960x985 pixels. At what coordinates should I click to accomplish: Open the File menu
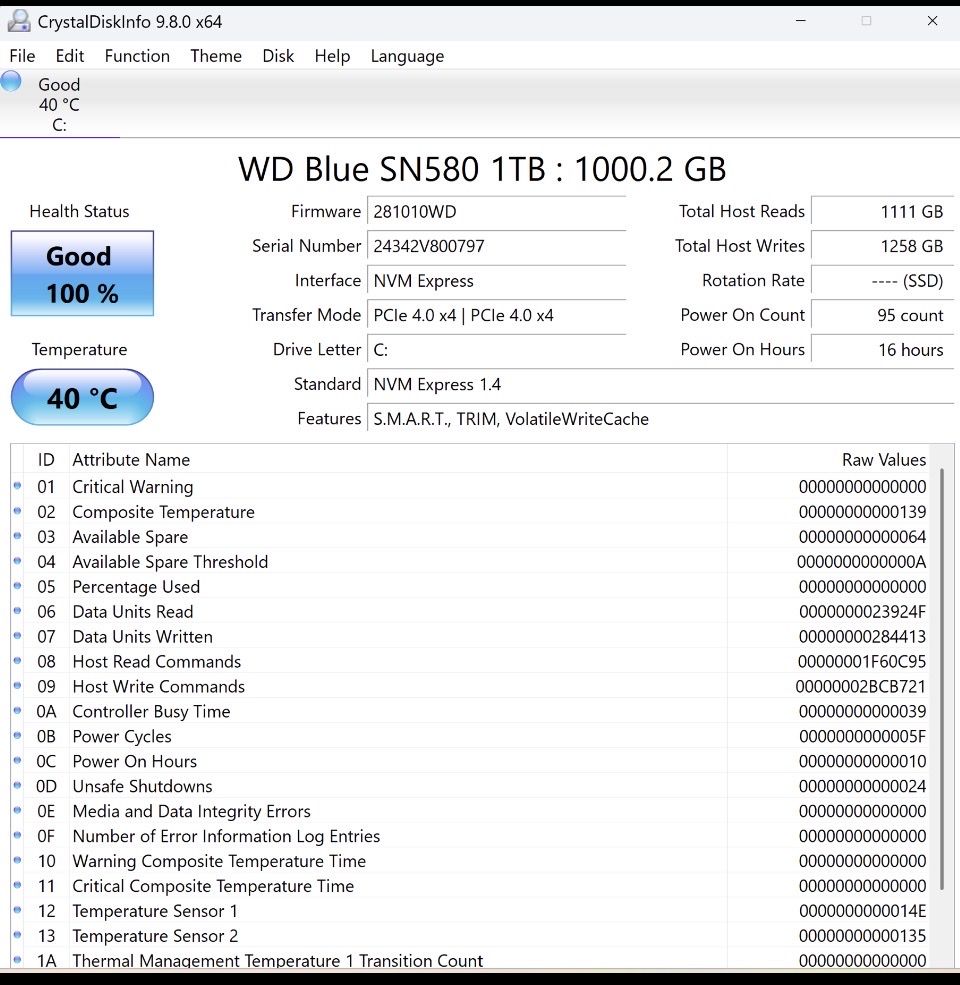[22, 56]
